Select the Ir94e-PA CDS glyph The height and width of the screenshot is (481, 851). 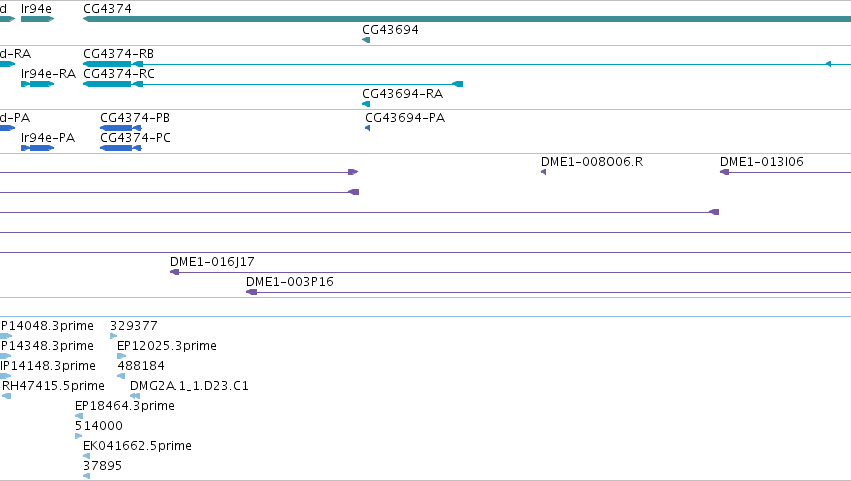pyautogui.click(x=37, y=148)
